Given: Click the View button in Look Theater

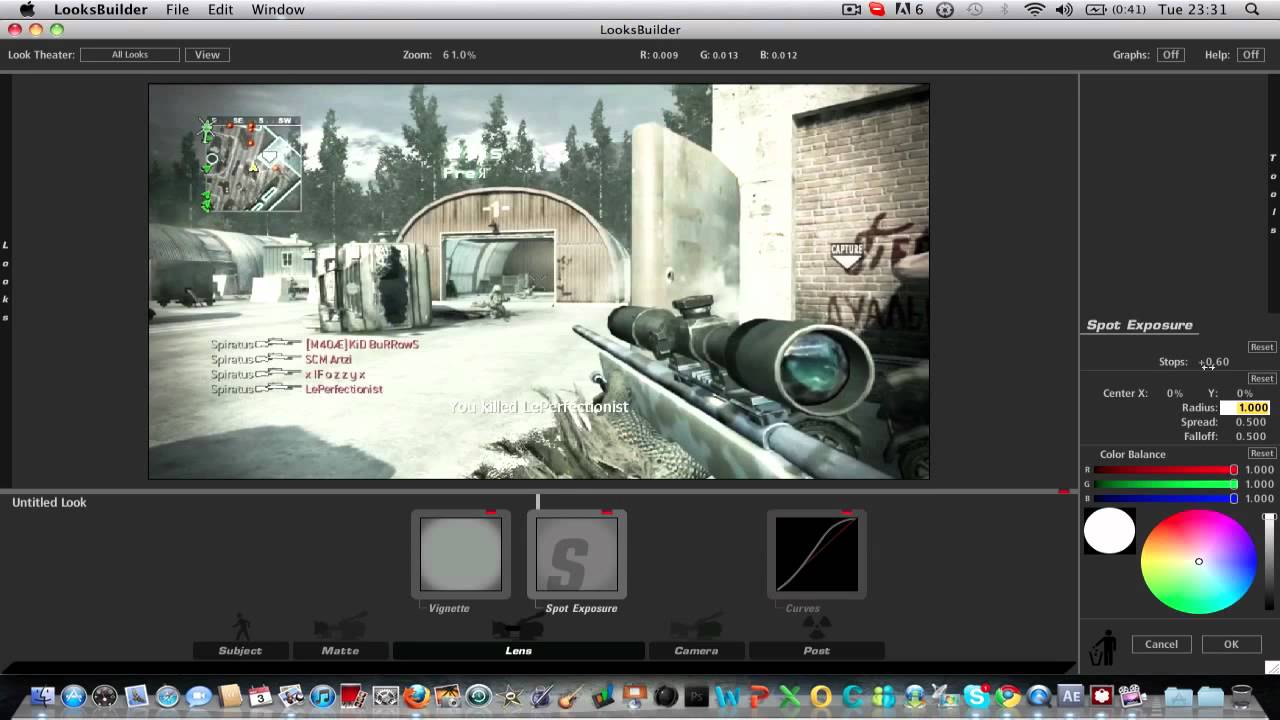Looking at the screenshot, I should [207, 55].
